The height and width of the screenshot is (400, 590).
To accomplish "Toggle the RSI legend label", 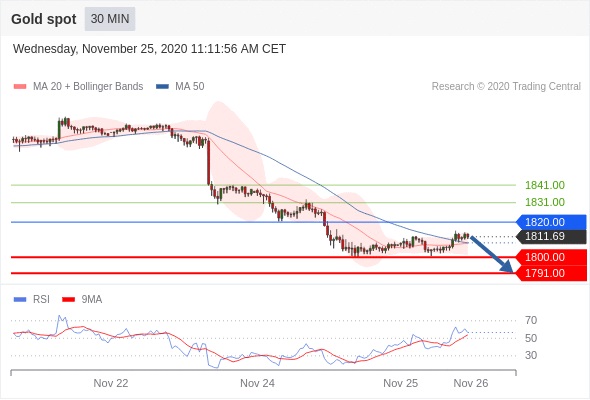I will tap(41, 300).
